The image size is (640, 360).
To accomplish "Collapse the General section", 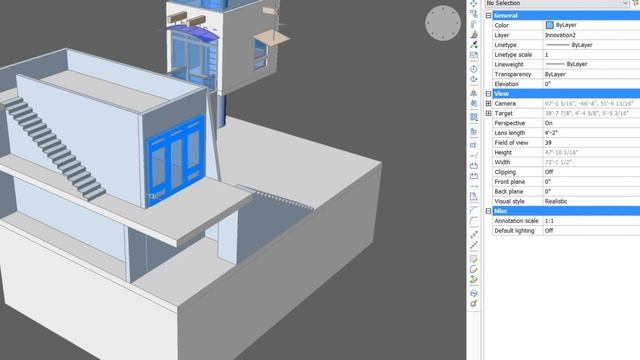I will click(x=488, y=16).
